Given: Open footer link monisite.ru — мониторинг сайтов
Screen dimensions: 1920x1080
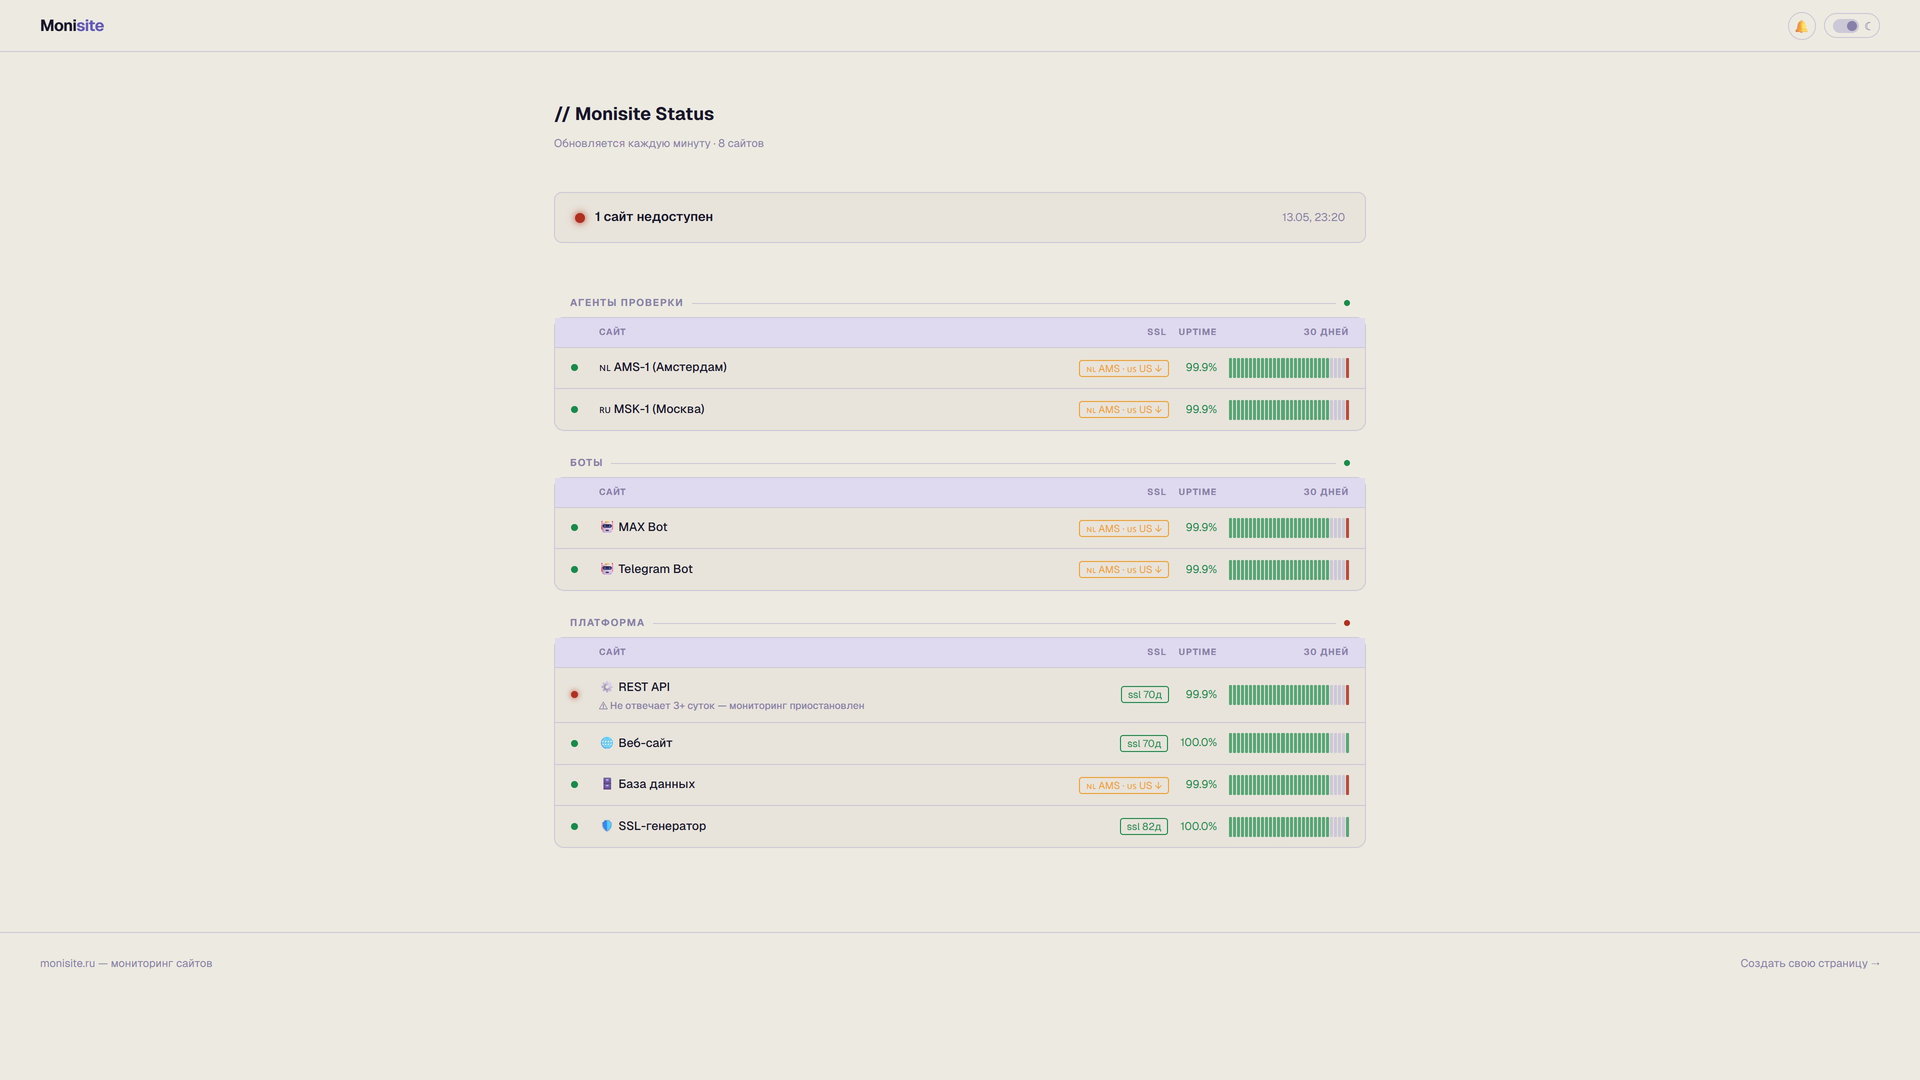Looking at the screenshot, I should 126,964.
